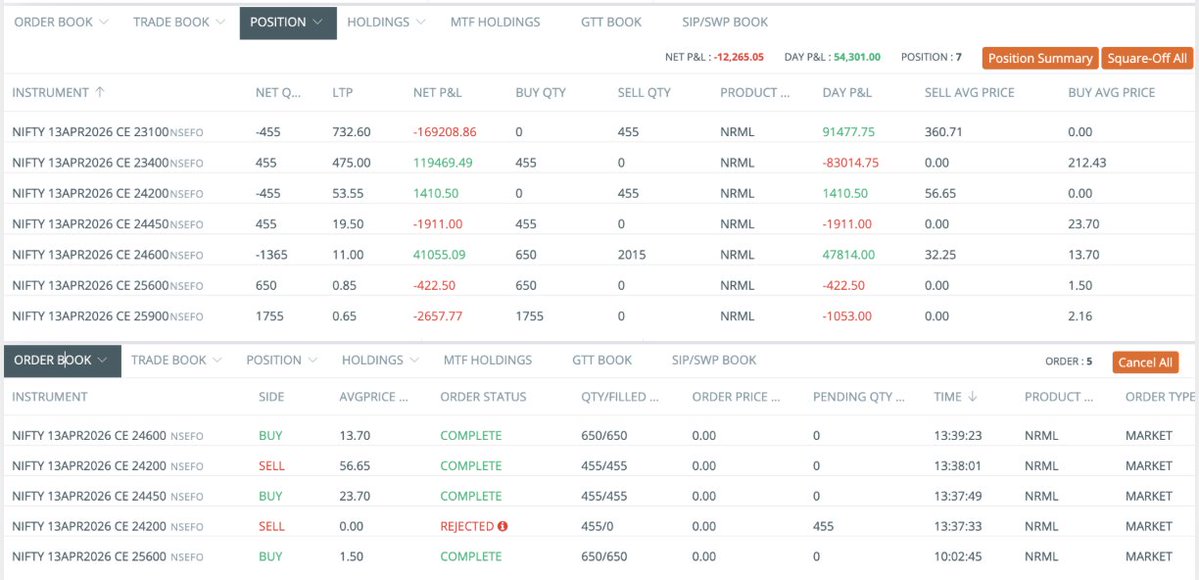Click the SIDE column header
The image size is (1199, 580).
click(x=271, y=397)
